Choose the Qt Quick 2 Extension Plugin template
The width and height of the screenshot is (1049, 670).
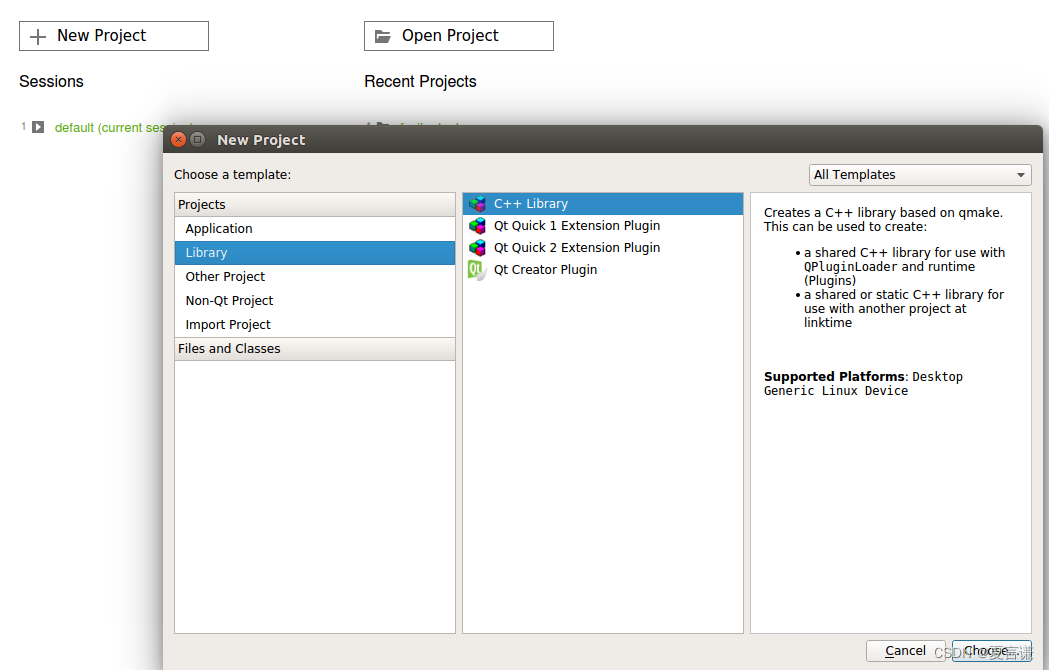click(603, 248)
